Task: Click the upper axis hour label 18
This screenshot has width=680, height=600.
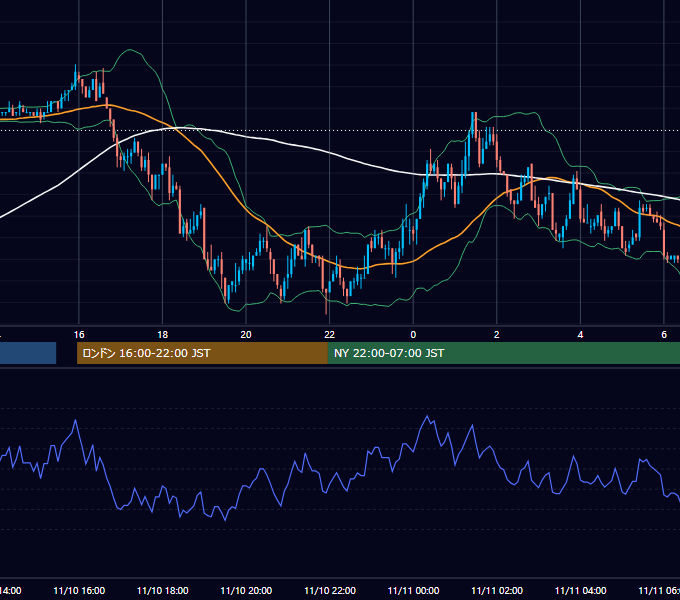Action: point(162,335)
